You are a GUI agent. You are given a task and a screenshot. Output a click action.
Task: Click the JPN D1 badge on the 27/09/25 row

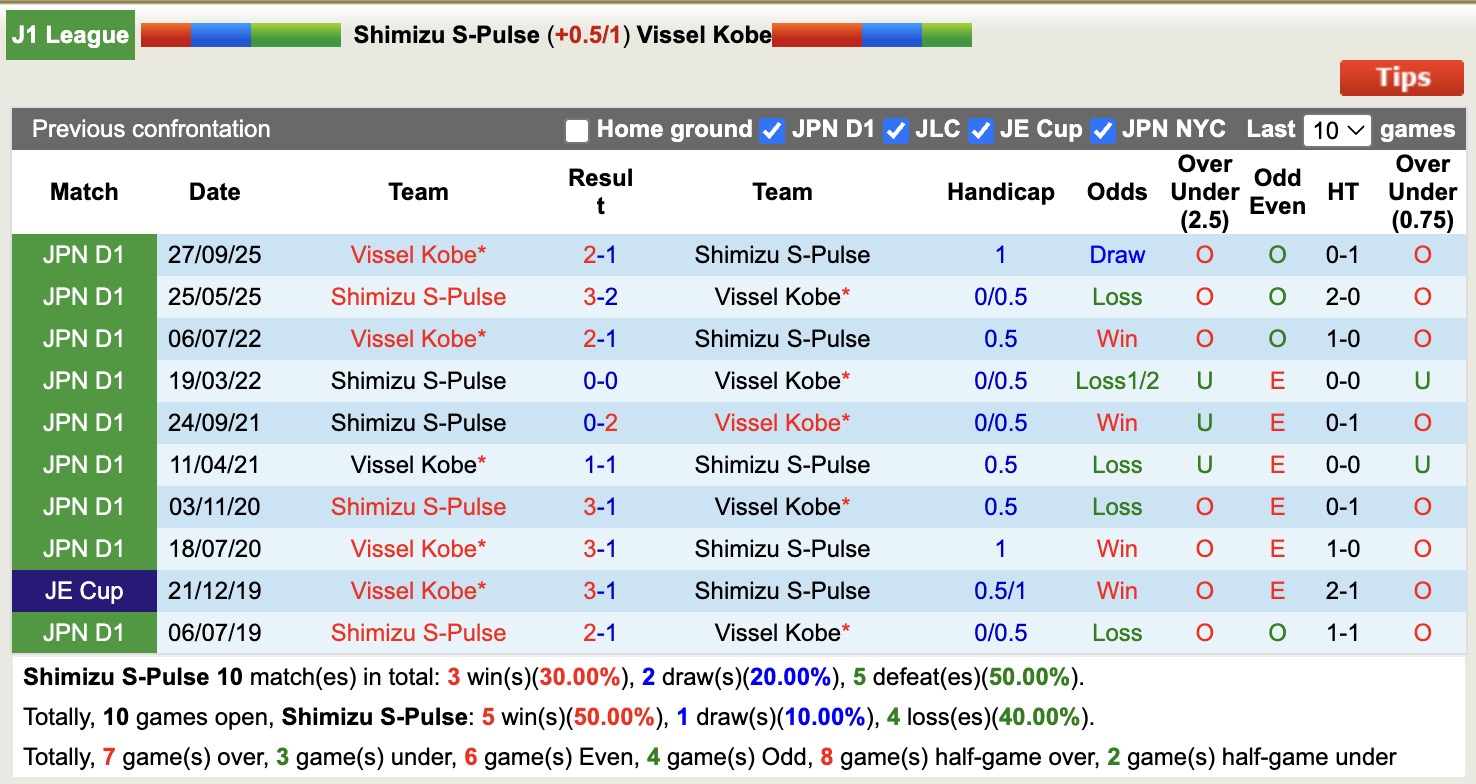pyautogui.click(x=83, y=255)
